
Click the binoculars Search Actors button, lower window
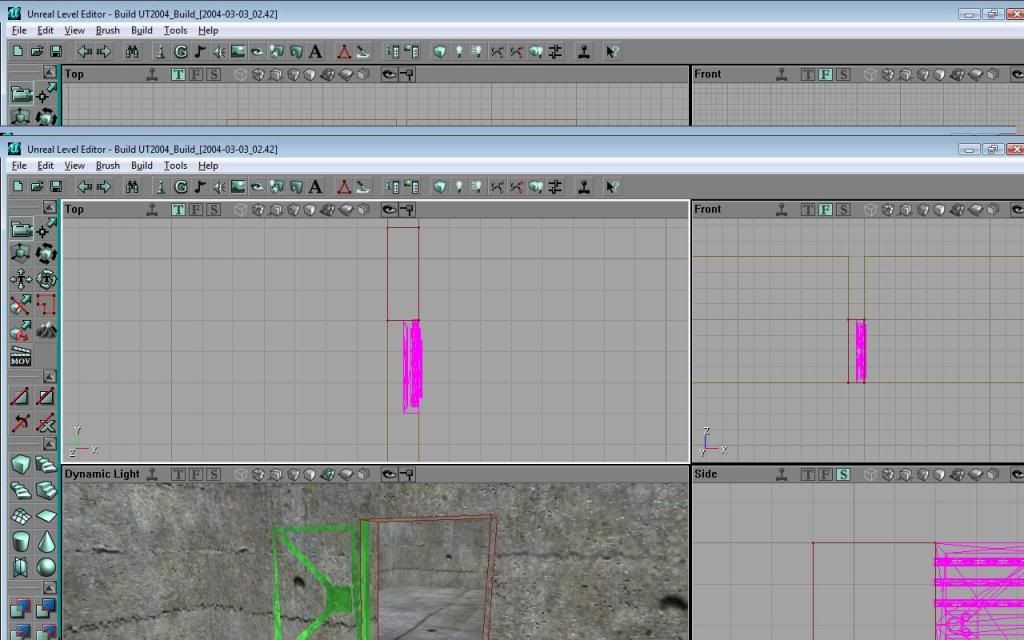pyautogui.click(x=132, y=187)
